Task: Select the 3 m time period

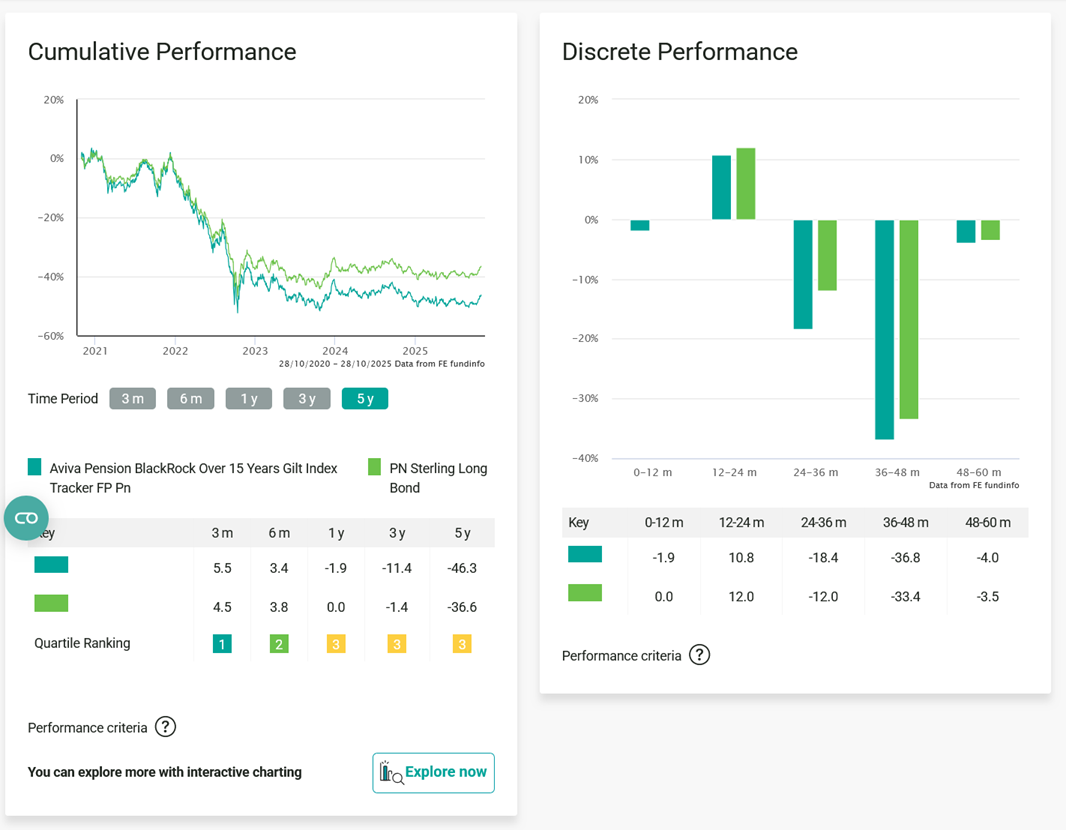Action: (133, 398)
